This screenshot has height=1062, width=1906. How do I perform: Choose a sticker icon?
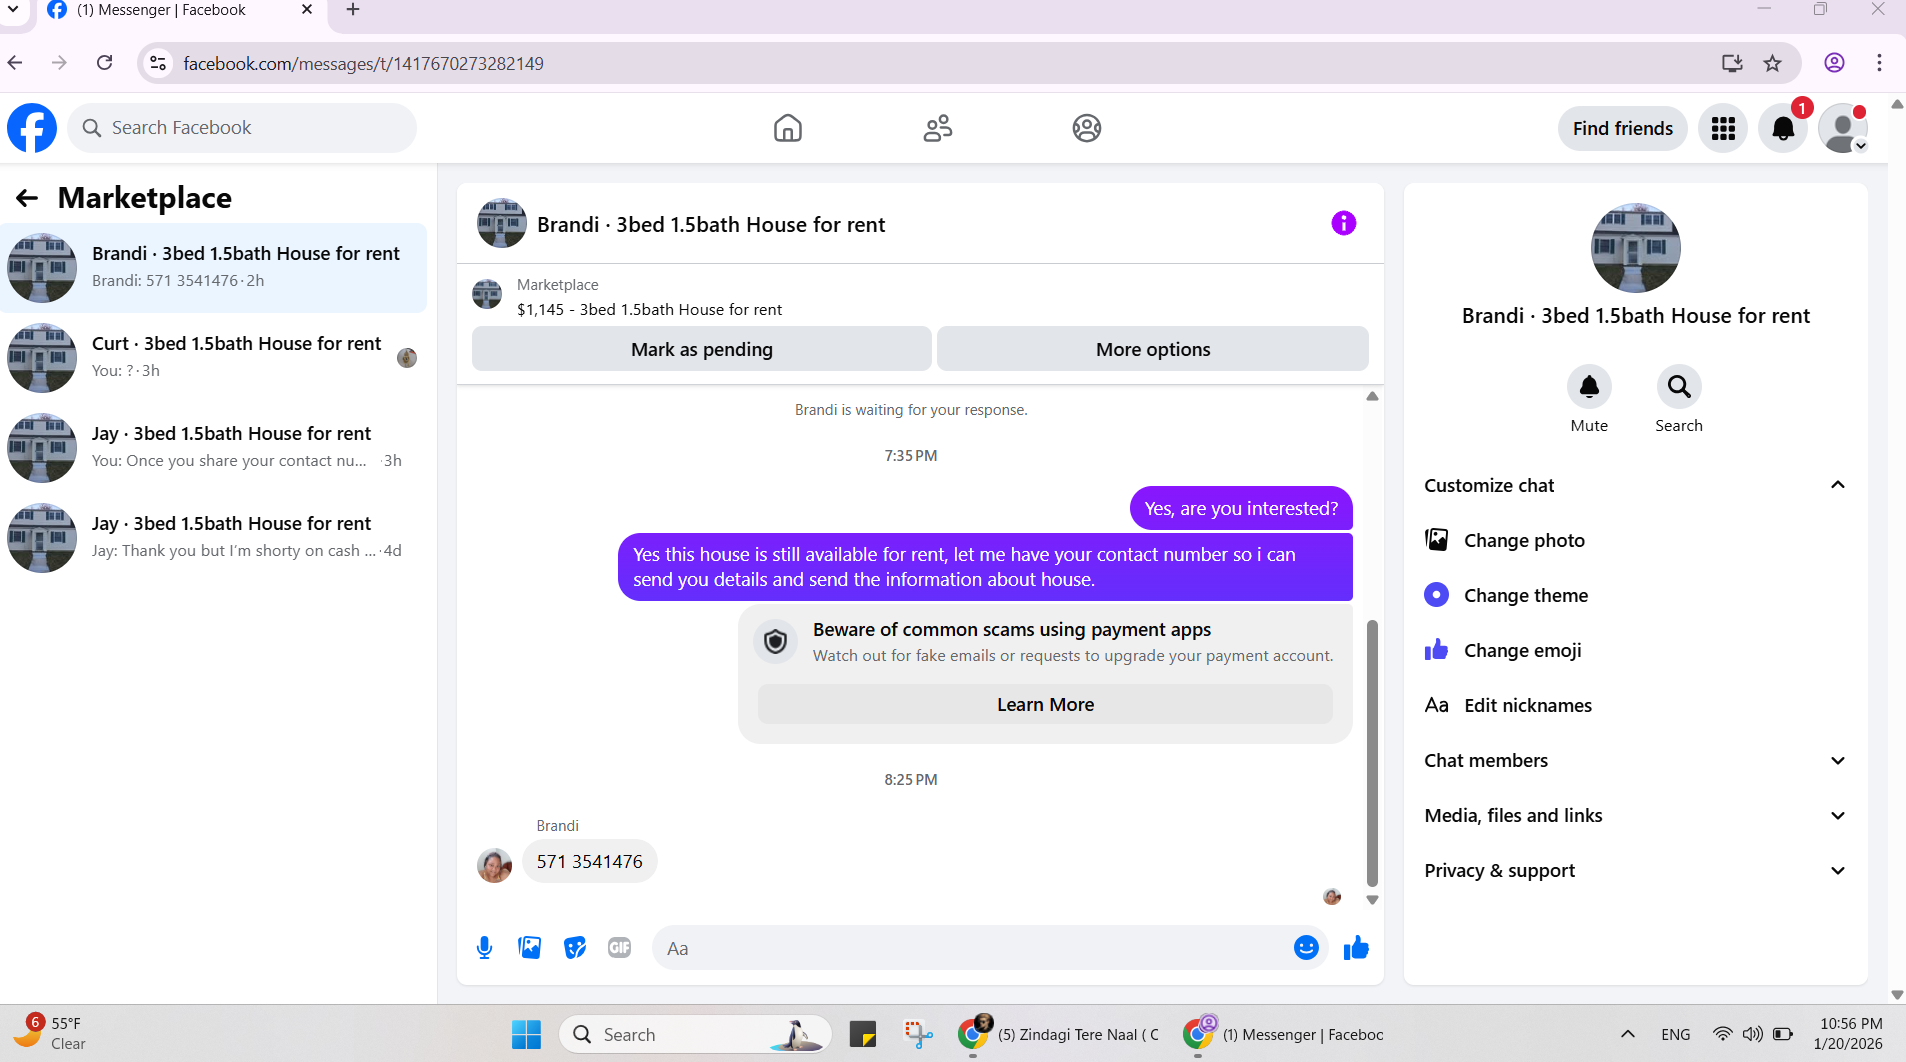pyautogui.click(x=575, y=948)
